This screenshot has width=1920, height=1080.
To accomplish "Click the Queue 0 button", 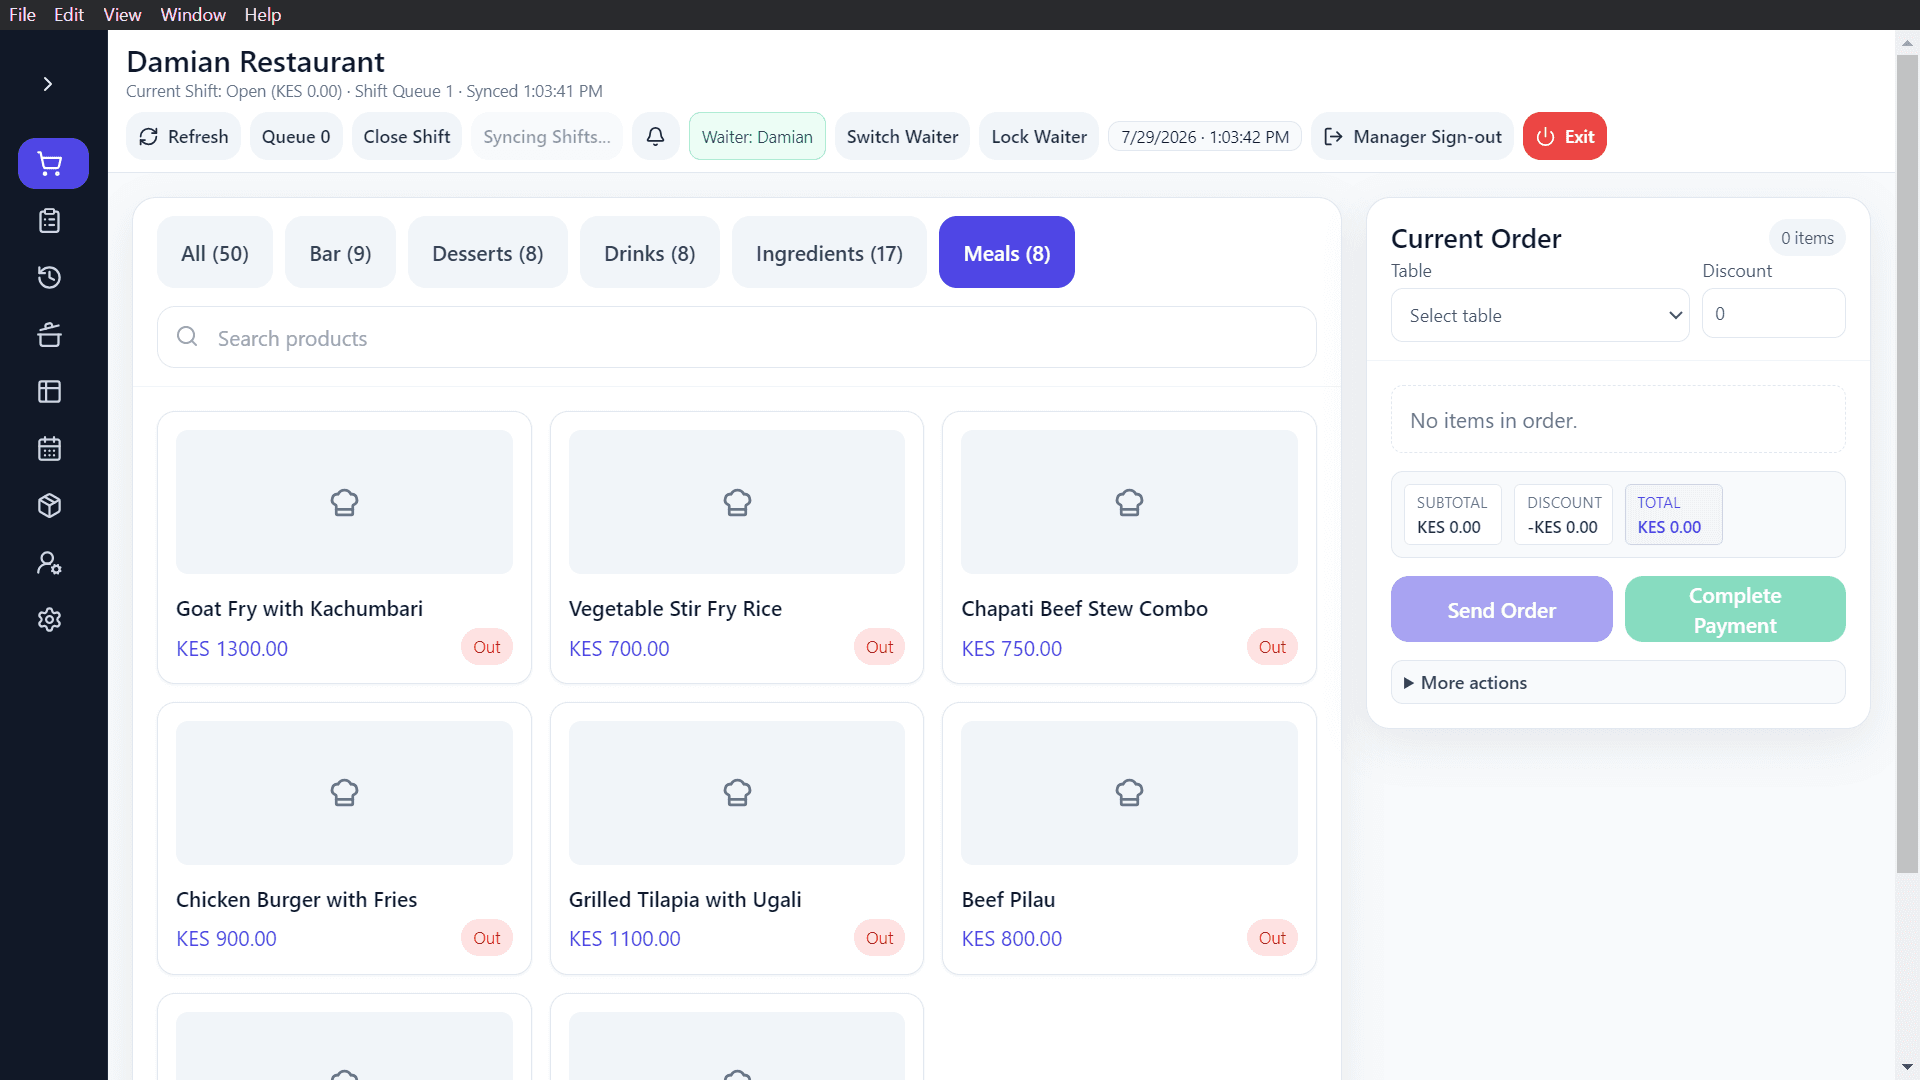I will coord(296,136).
